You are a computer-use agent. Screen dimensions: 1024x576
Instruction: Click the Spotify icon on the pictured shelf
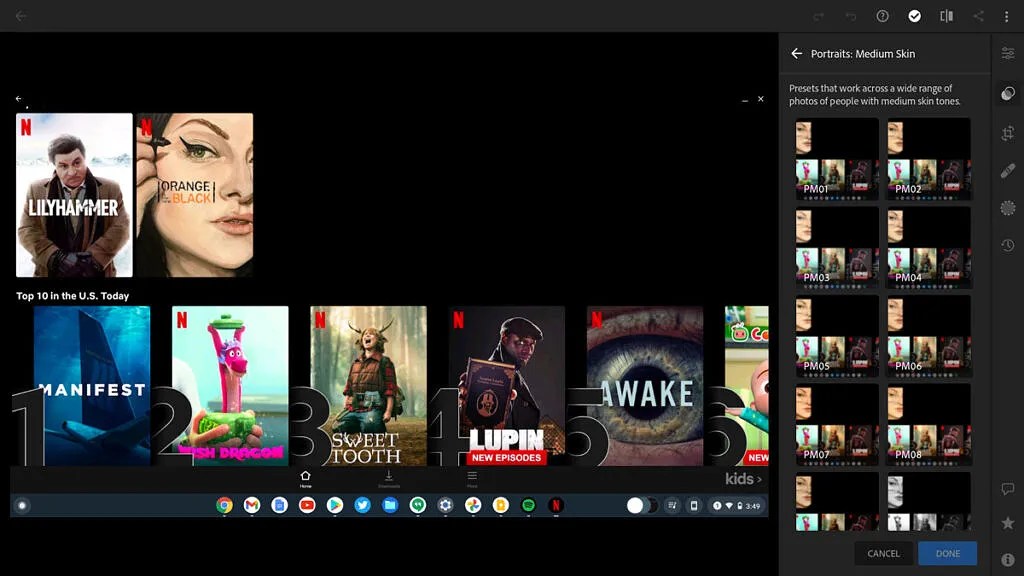pos(528,505)
